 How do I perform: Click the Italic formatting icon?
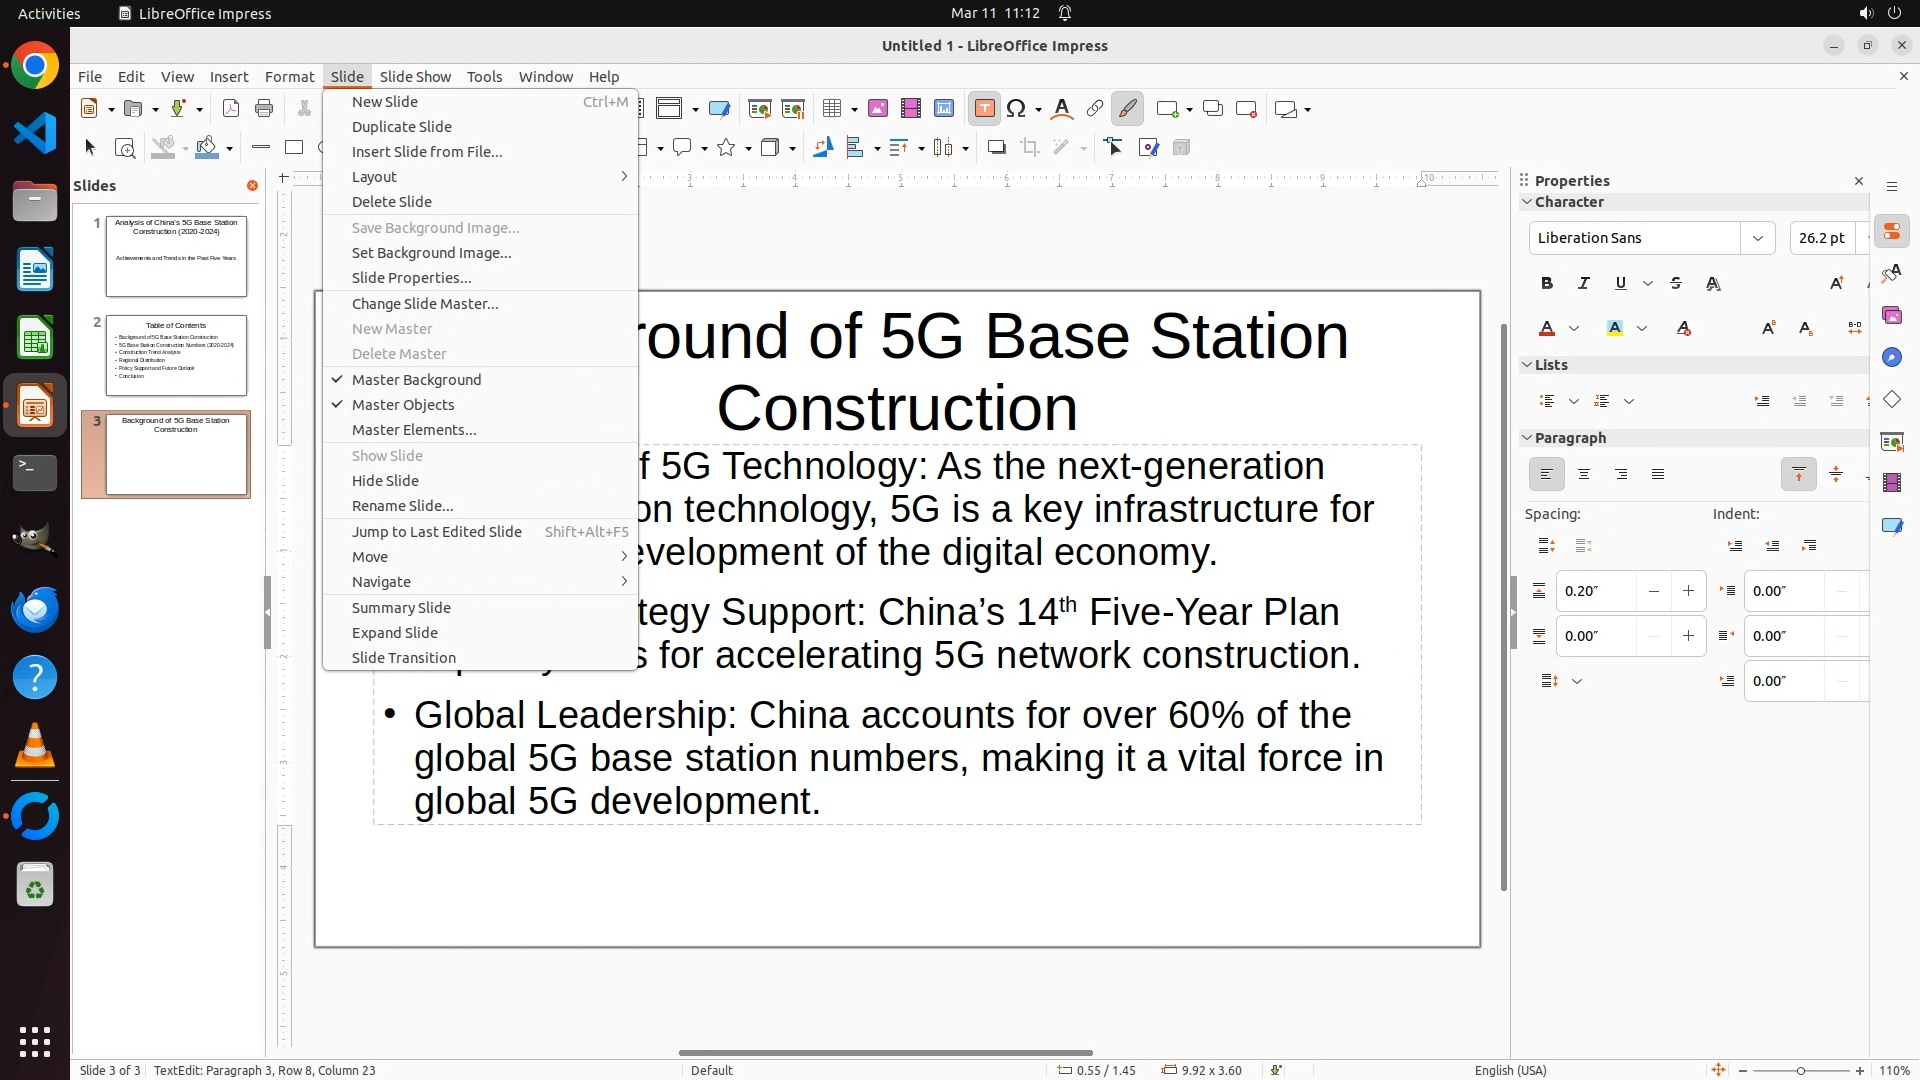pyautogui.click(x=1584, y=284)
